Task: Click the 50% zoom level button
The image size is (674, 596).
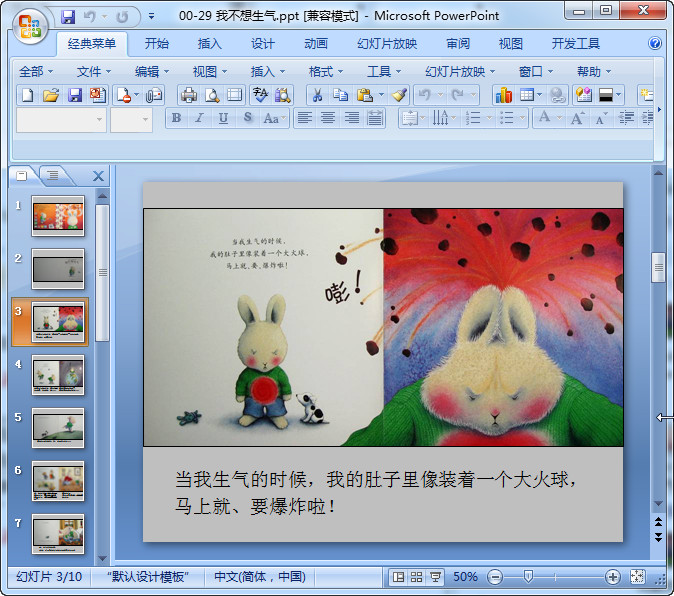Action: (x=465, y=577)
